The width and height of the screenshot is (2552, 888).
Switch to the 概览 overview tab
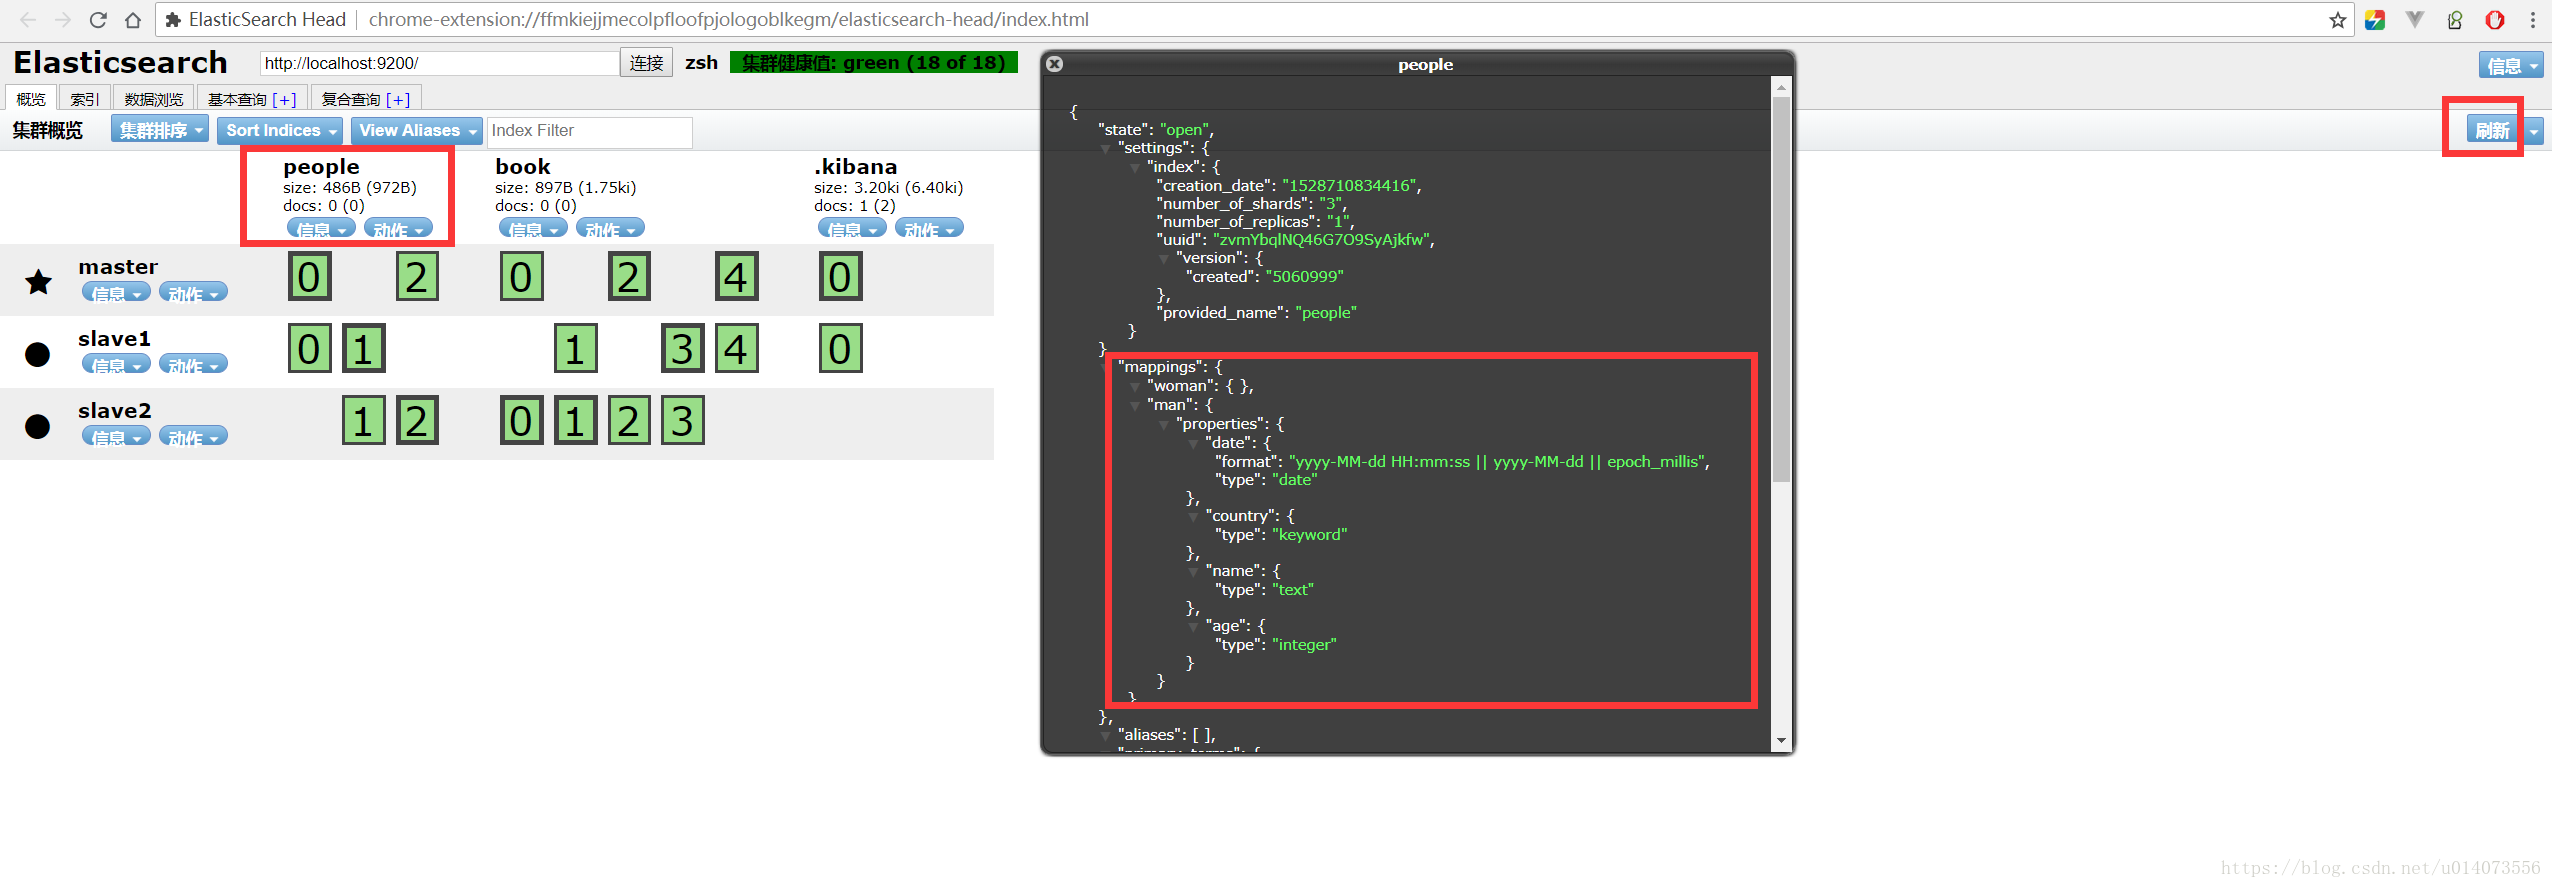31,99
